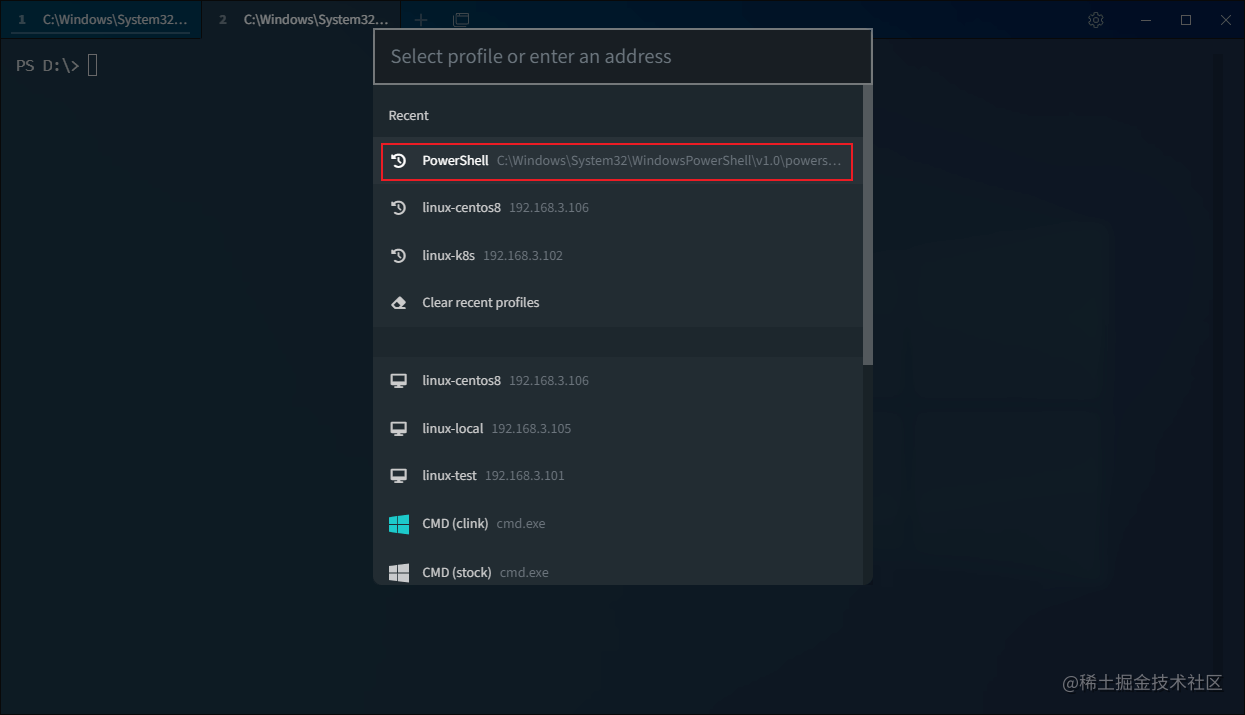Click history icon beside recent linux-centos8
This screenshot has height=715, width=1245.
click(398, 208)
